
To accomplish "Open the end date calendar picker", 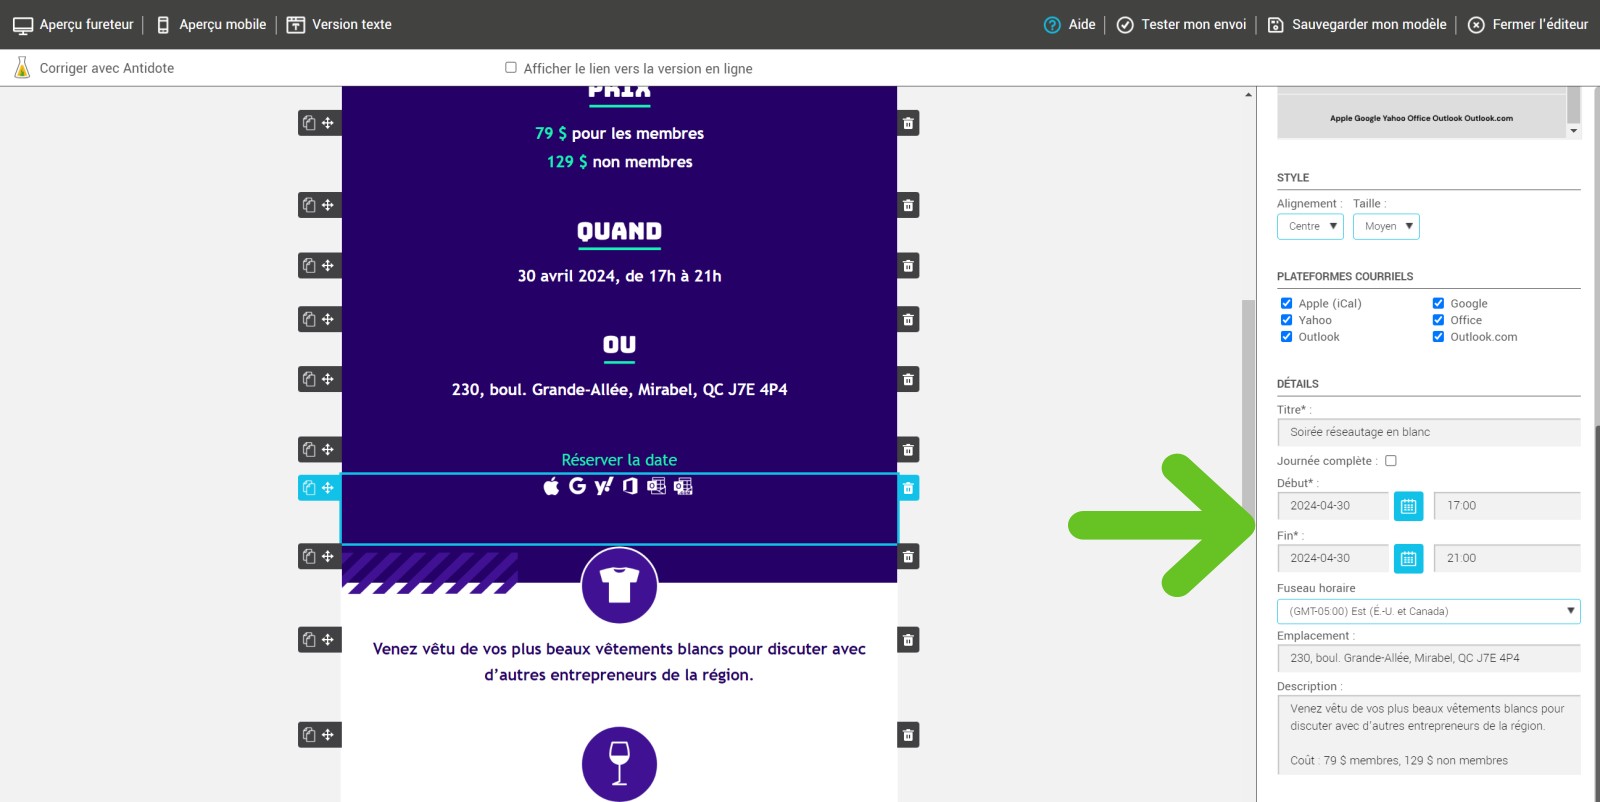I will [x=1408, y=559].
